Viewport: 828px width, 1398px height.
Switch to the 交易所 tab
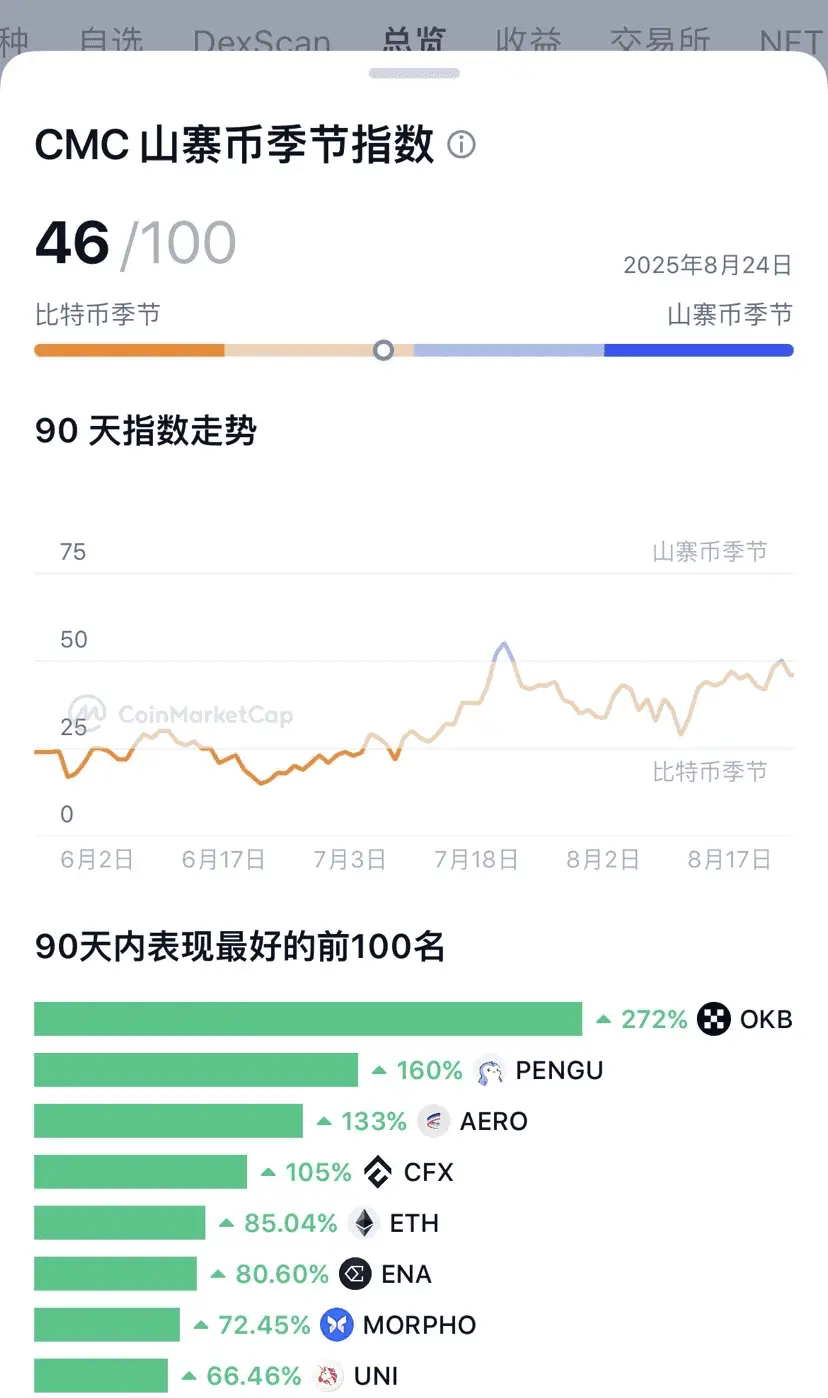pyautogui.click(x=660, y=42)
